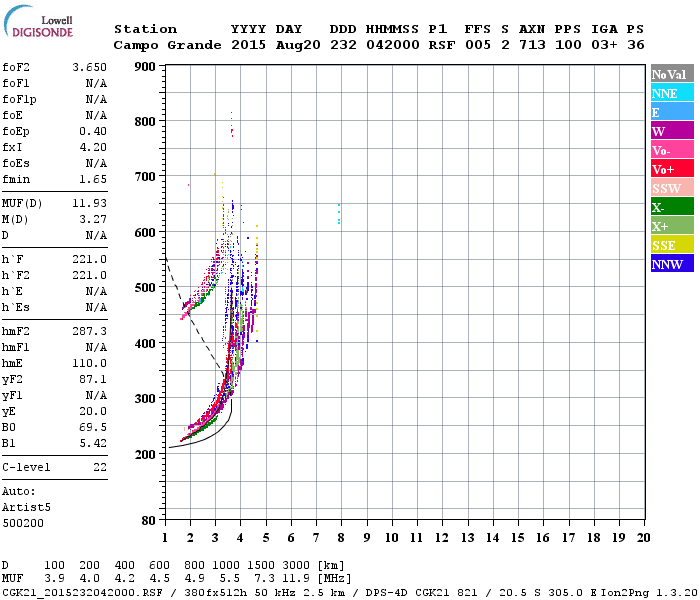The image size is (700, 600).
Task: Click the 20 MHz frequency axis label
Action: pyautogui.click(x=643, y=538)
